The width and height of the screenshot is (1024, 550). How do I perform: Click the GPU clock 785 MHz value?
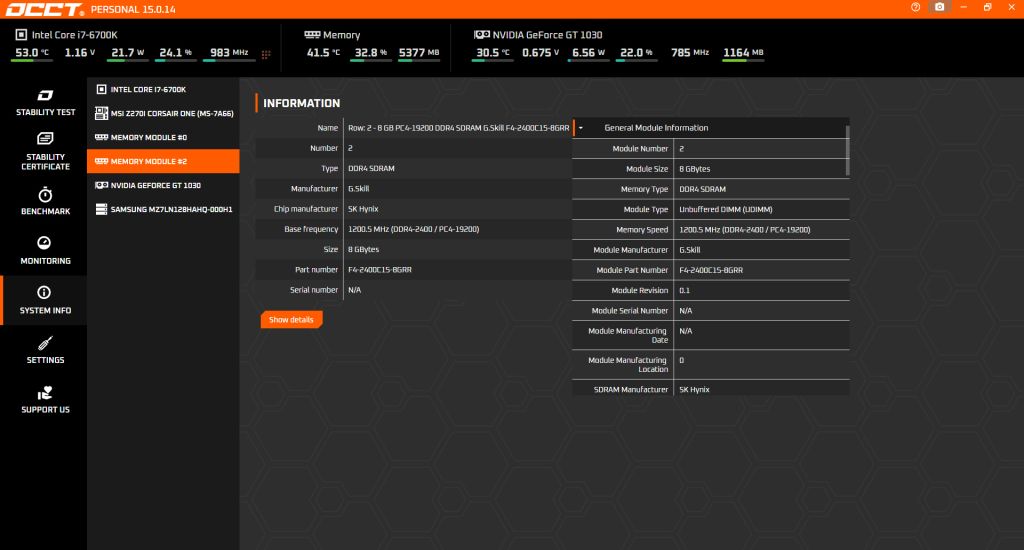(x=690, y=53)
